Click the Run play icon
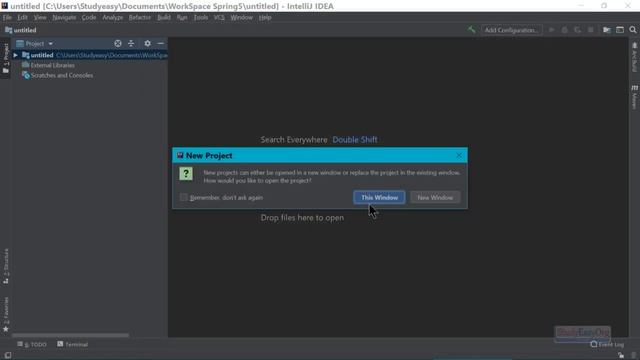640x360 pixels. [551, 30]
